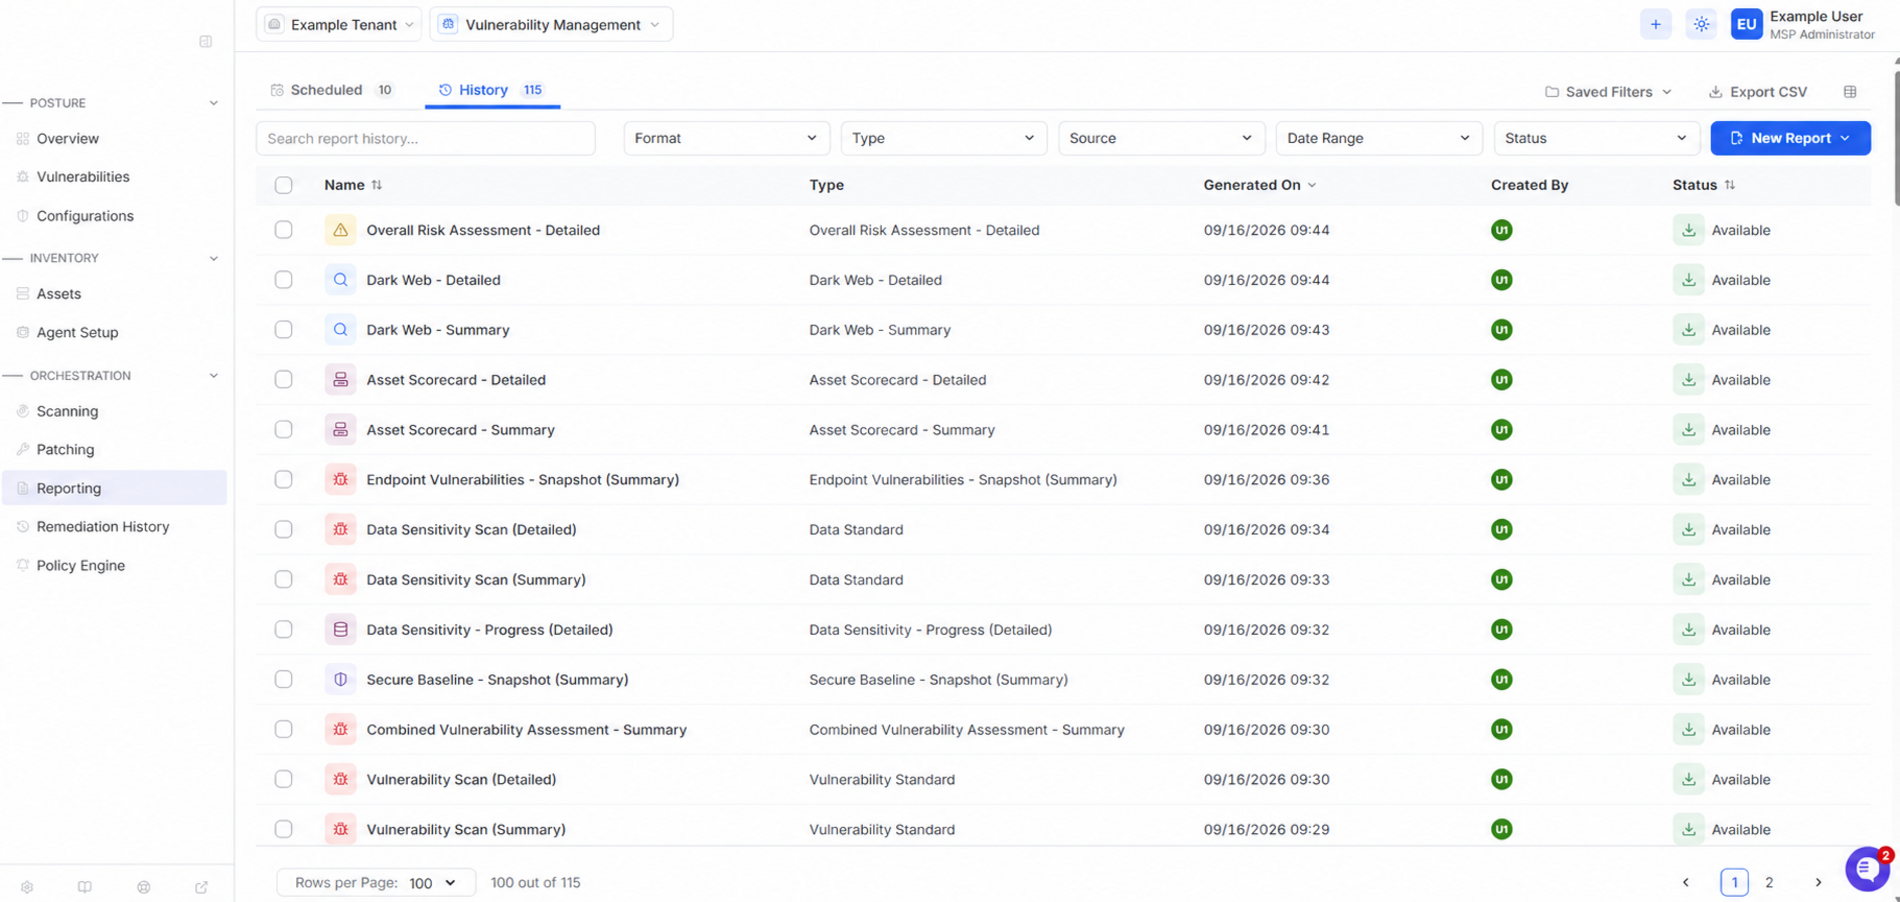Viewport: 1900px width, 902px height.
Task: Click the column layout icon beside Export CSV
Action: point(1850,92)
